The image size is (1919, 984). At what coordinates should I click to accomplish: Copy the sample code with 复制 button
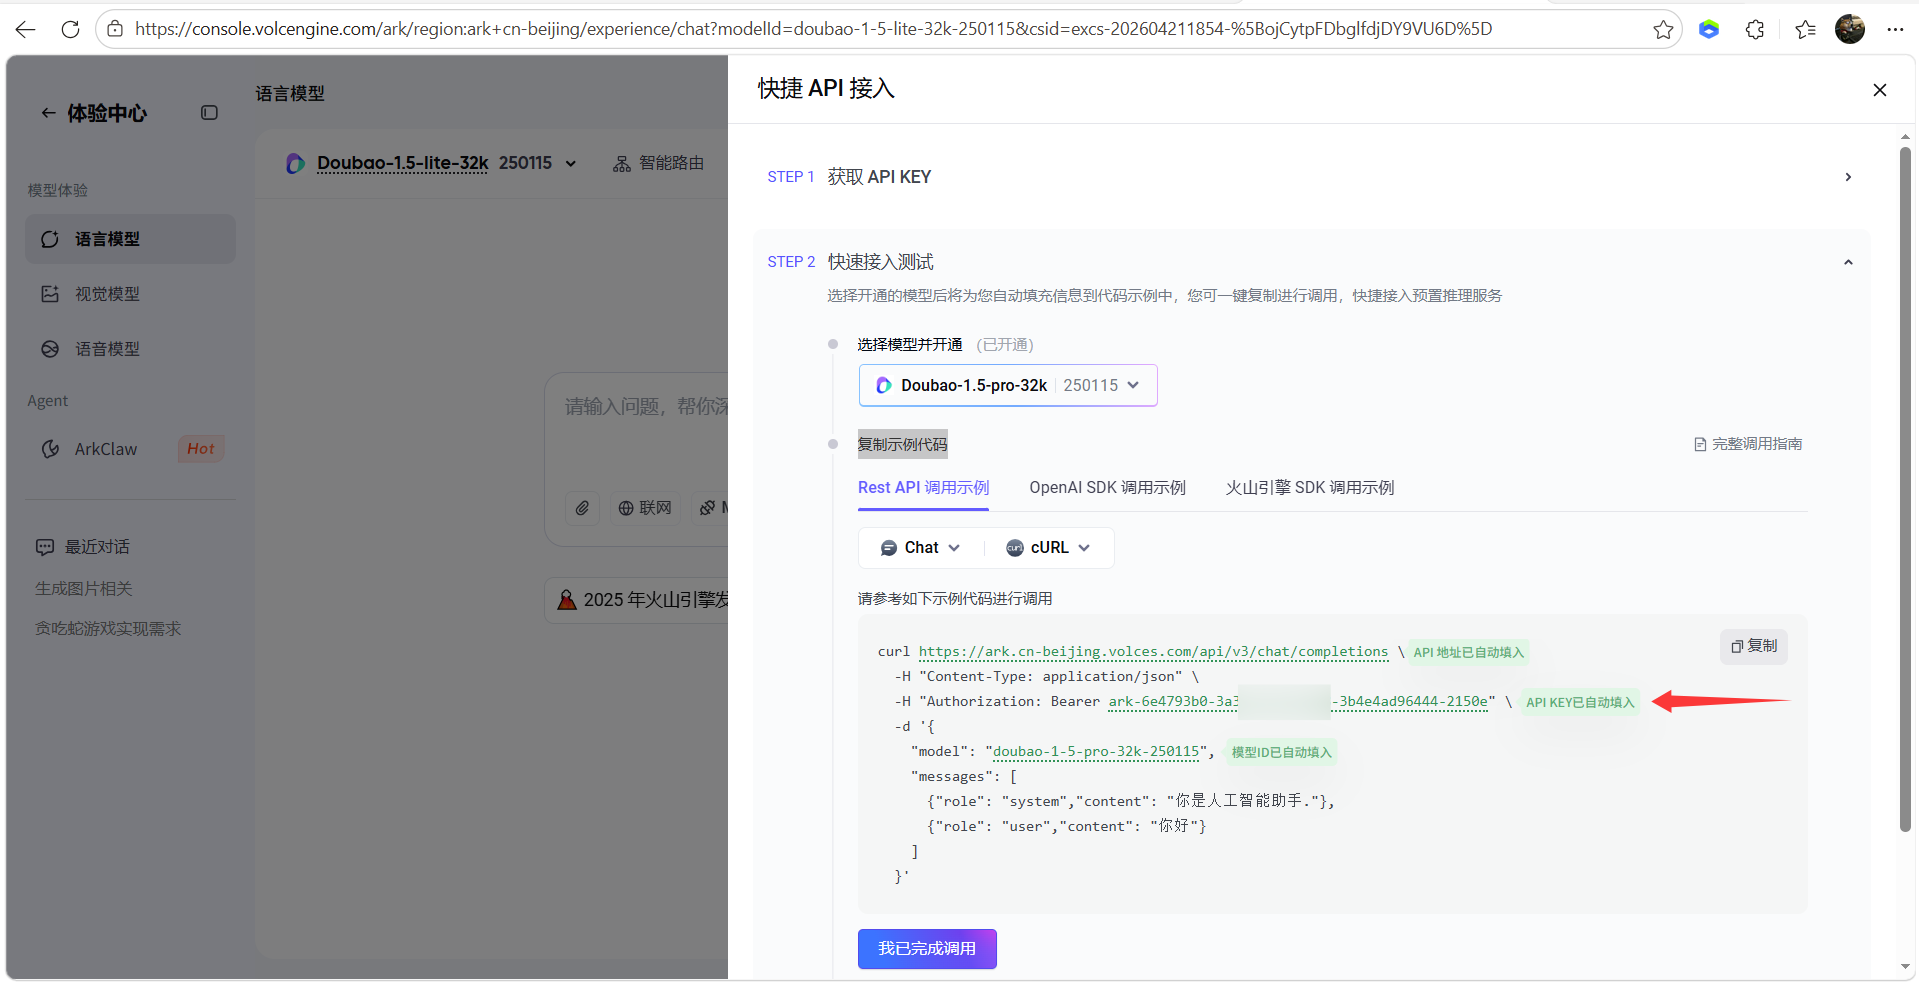[1754, 646]
